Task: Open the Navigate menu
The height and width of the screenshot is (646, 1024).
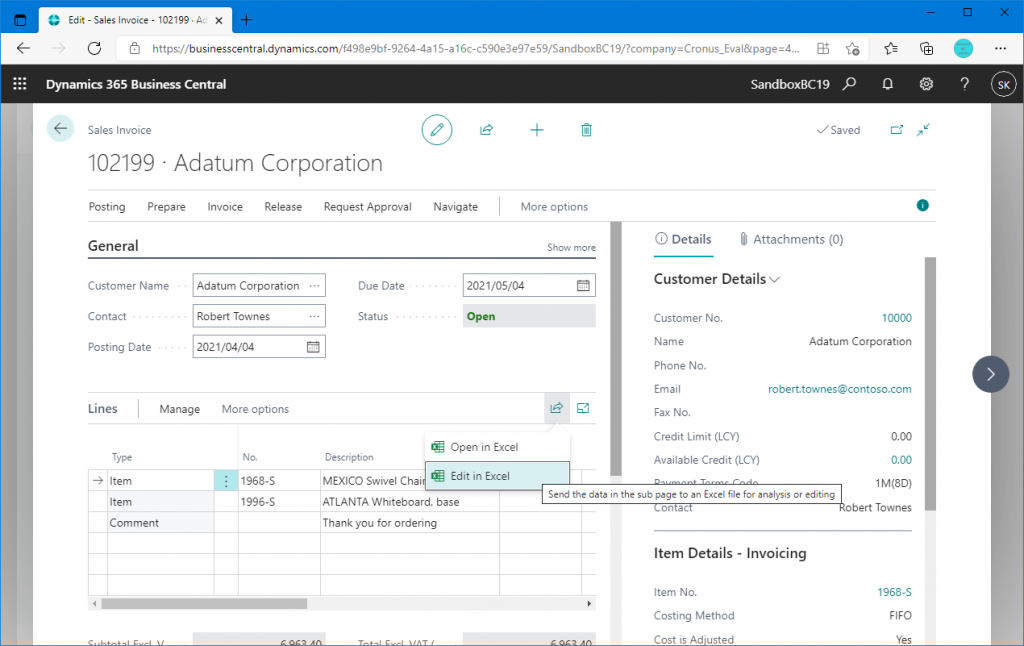Action: click(456, 206)
